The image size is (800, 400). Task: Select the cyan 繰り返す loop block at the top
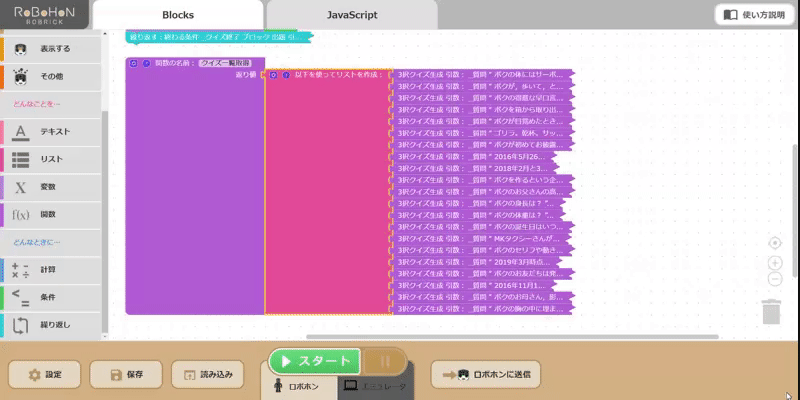218,37
